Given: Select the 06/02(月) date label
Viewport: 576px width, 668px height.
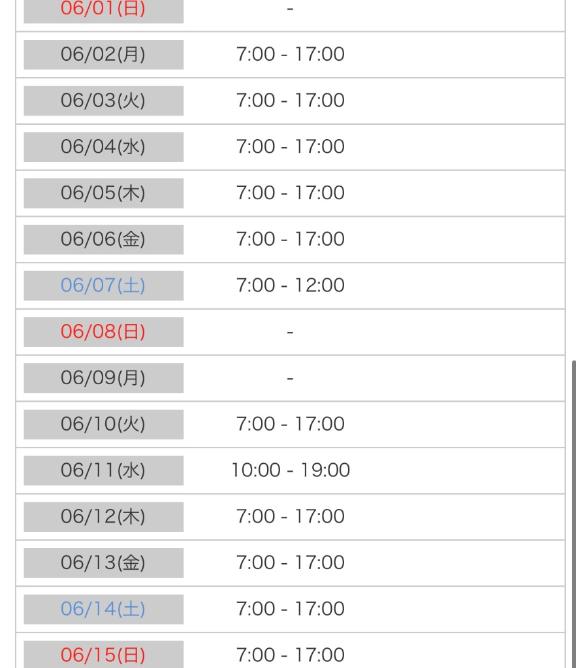Looking at the screenshot, I should 104,55.
